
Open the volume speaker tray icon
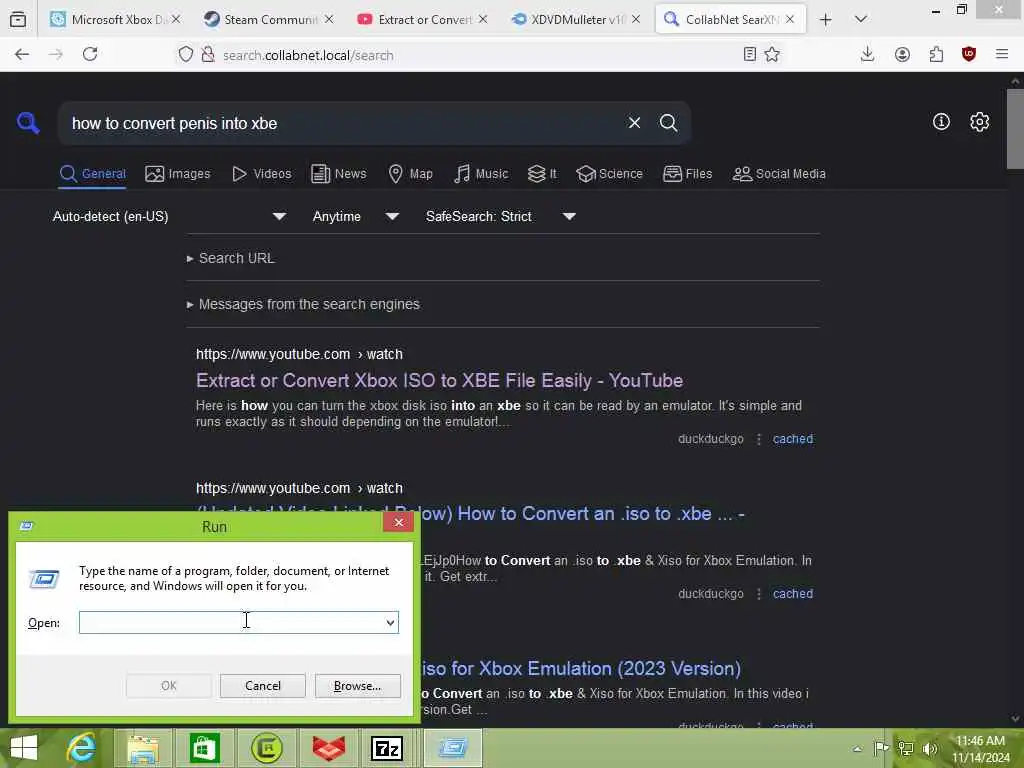click(x=930, y=748)
